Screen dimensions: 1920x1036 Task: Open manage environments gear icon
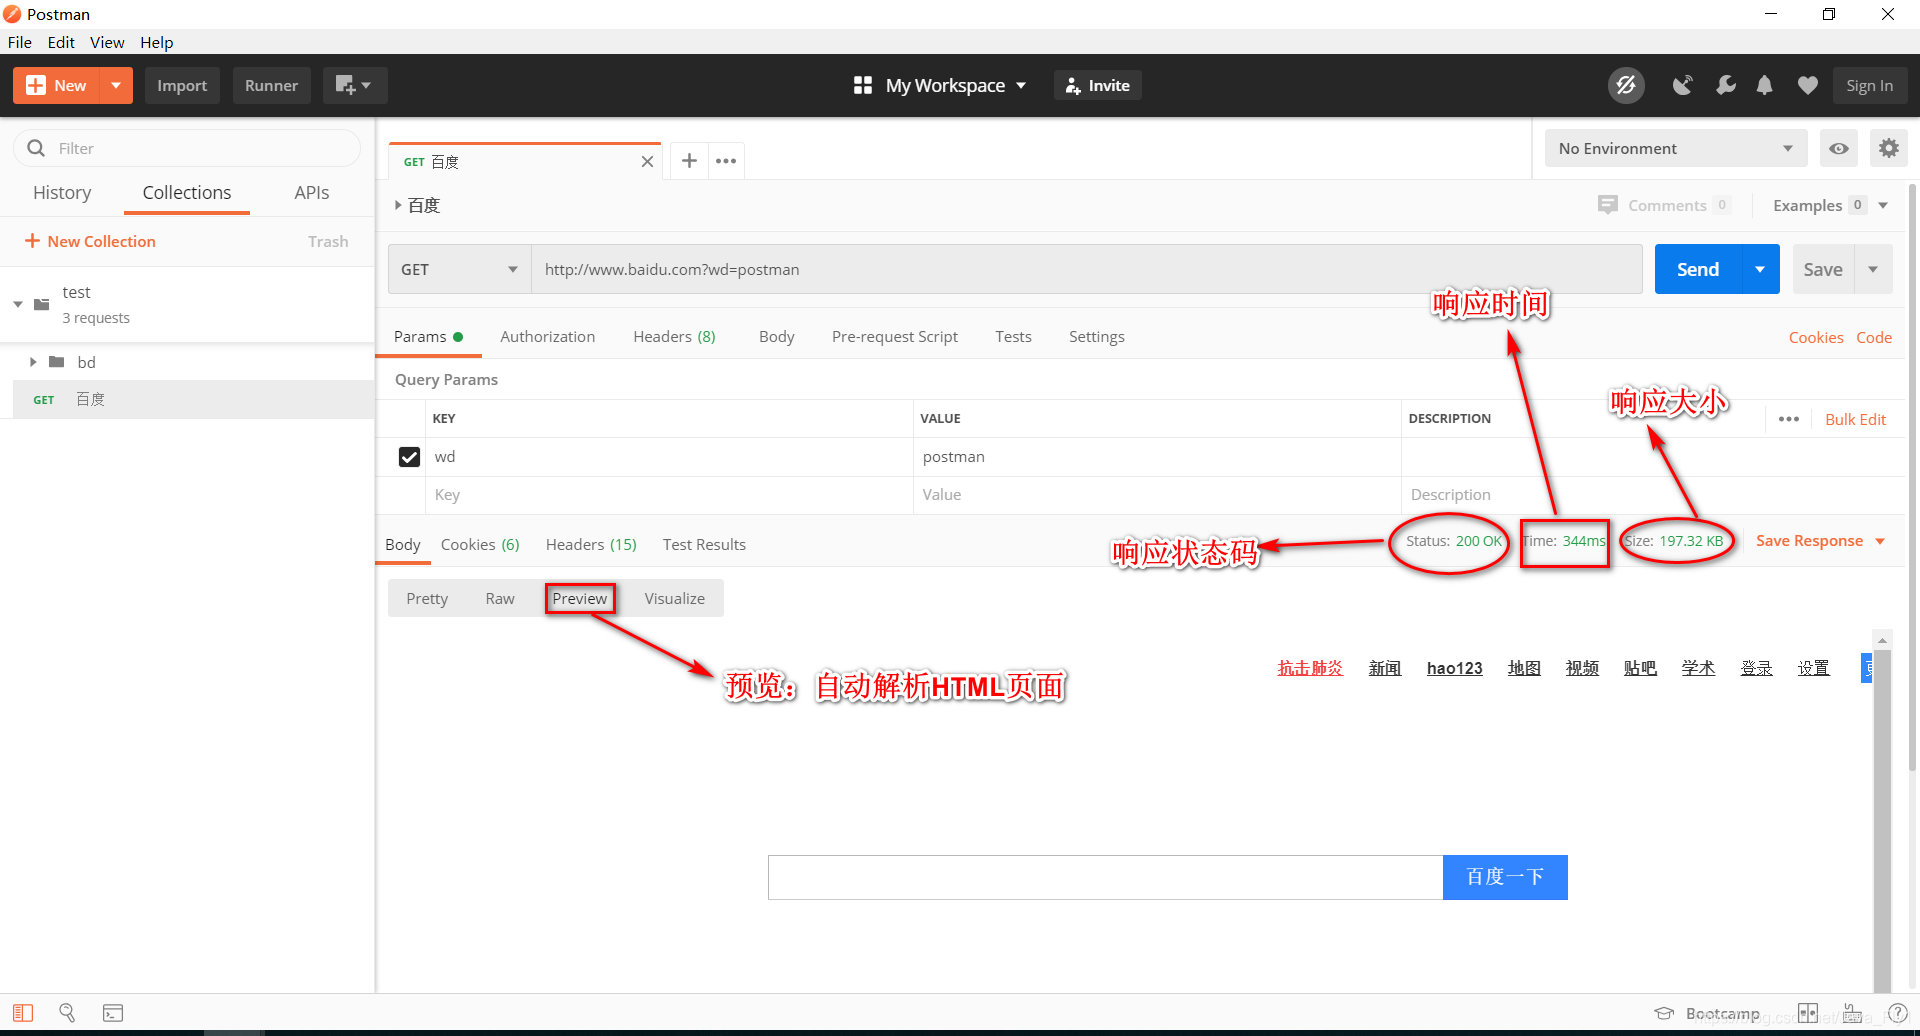point(1888,148)
